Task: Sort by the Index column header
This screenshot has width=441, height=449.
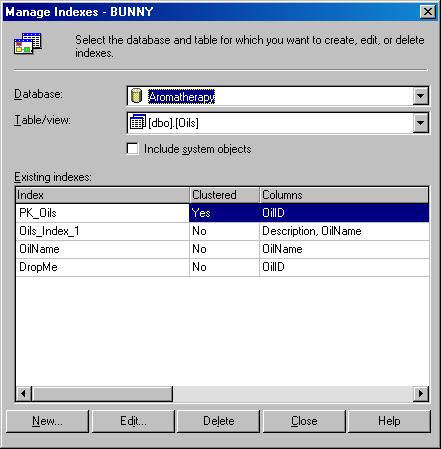Action: point(102,195)
